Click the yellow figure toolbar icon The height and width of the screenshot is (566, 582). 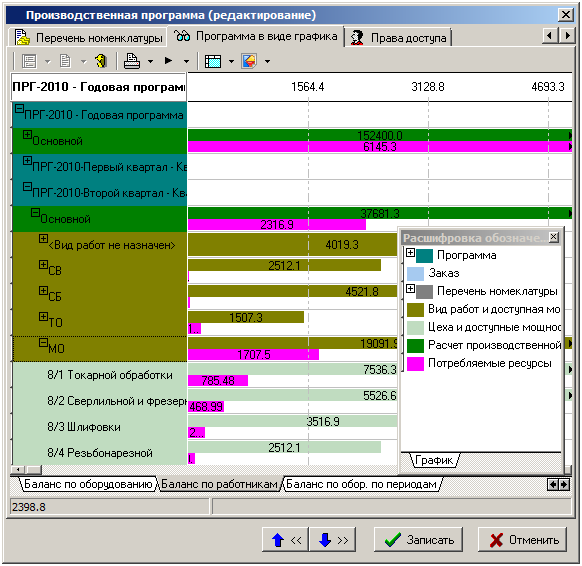pyautogui.click(x=101, y=61)
